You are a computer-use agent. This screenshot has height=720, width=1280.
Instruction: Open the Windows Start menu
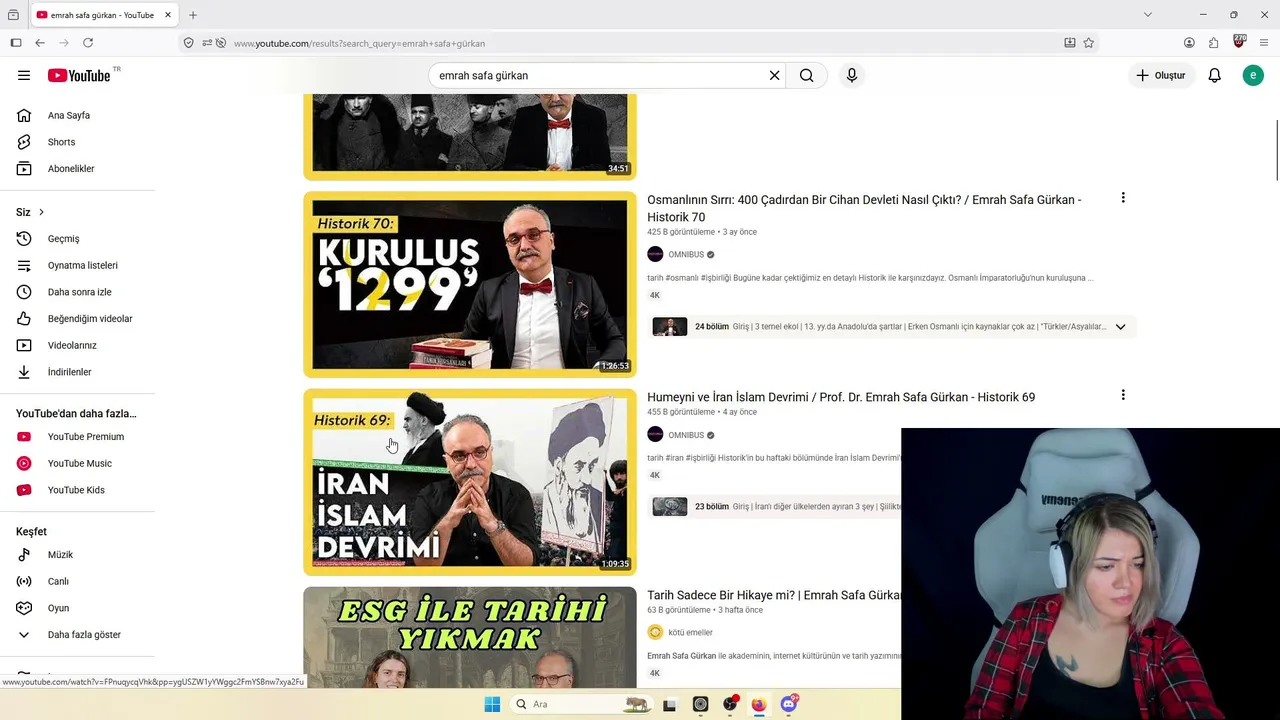tap(492, 704)
